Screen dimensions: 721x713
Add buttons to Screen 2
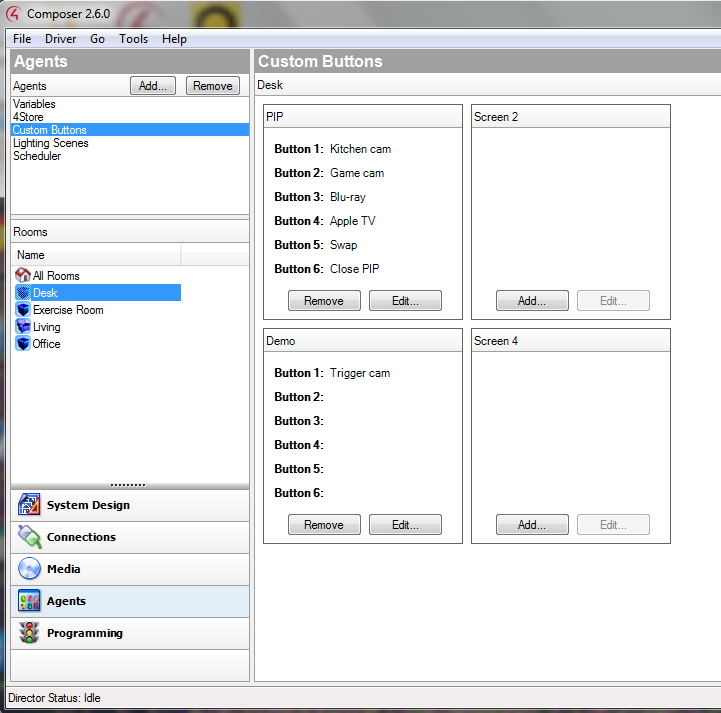pyautogui.click(x=532, y=301)
